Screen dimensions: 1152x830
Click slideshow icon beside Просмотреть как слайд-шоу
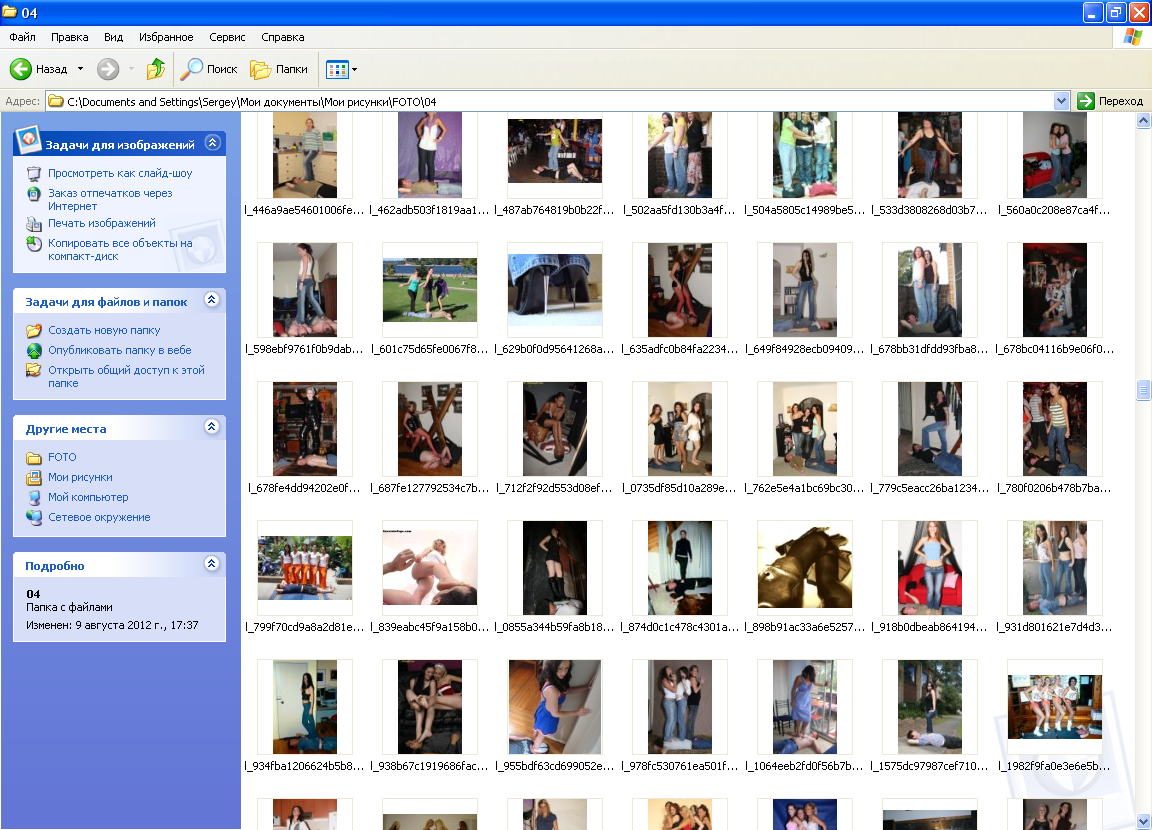[34, 174]
